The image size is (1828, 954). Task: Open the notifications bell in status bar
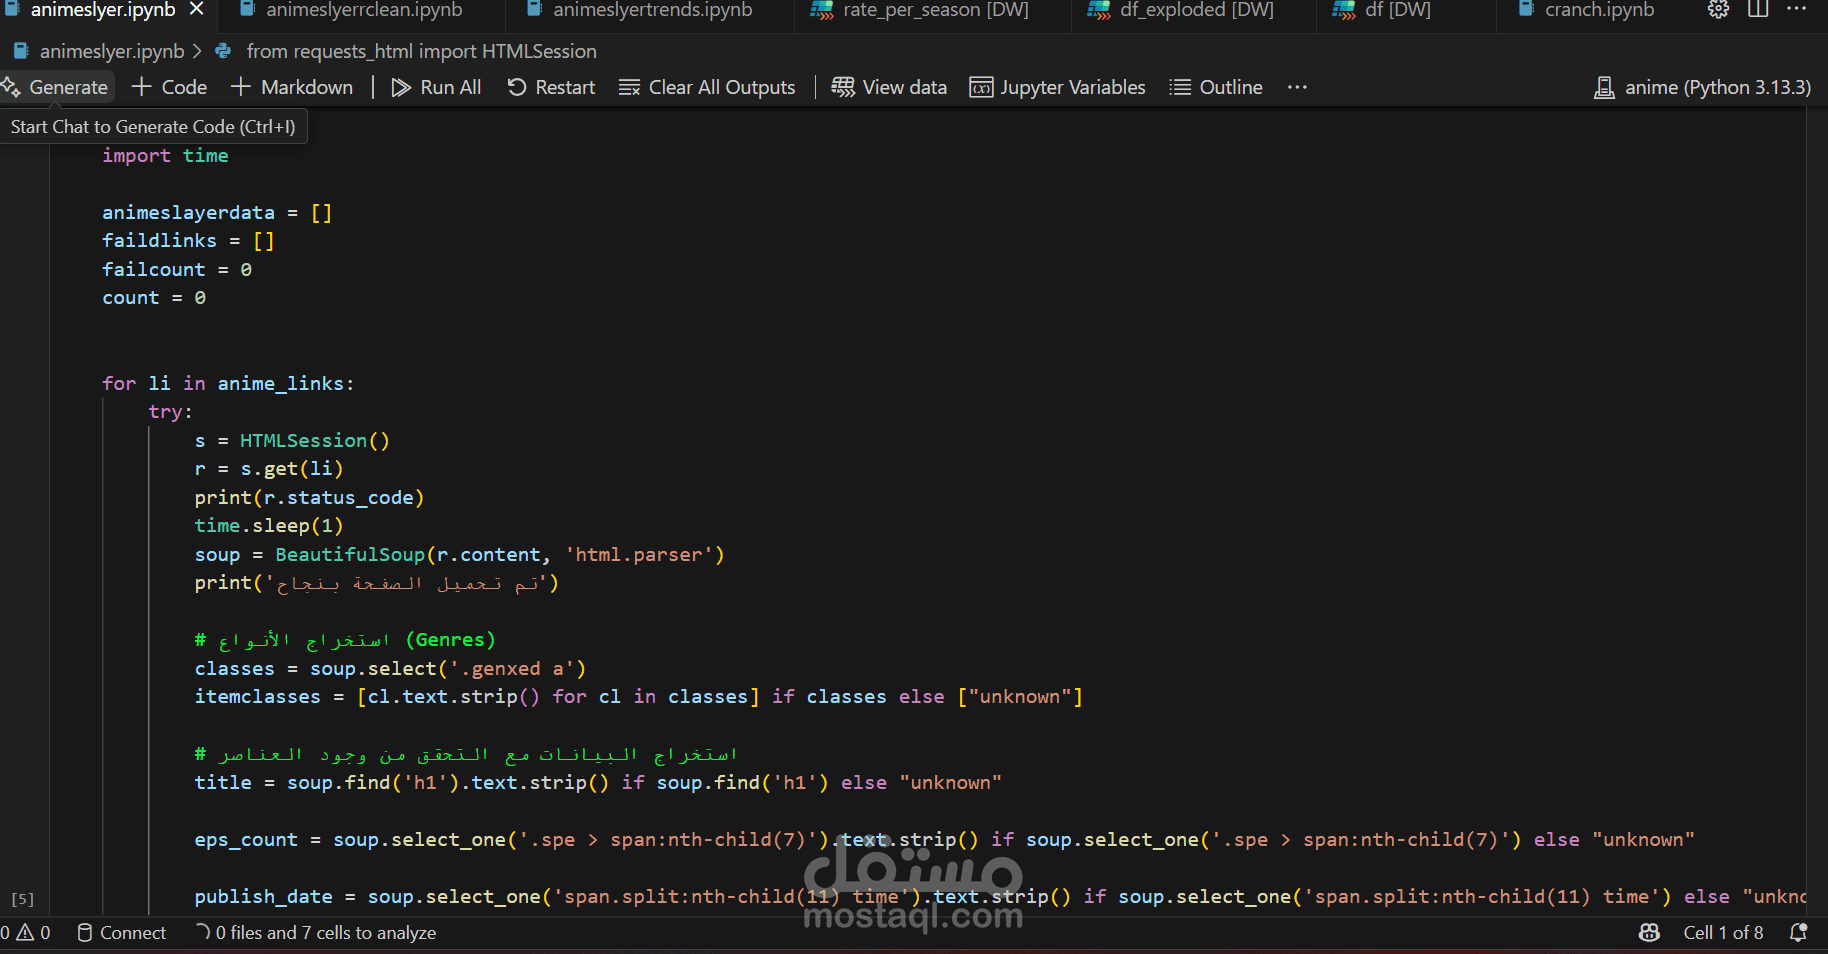[x=1797, y=932]
